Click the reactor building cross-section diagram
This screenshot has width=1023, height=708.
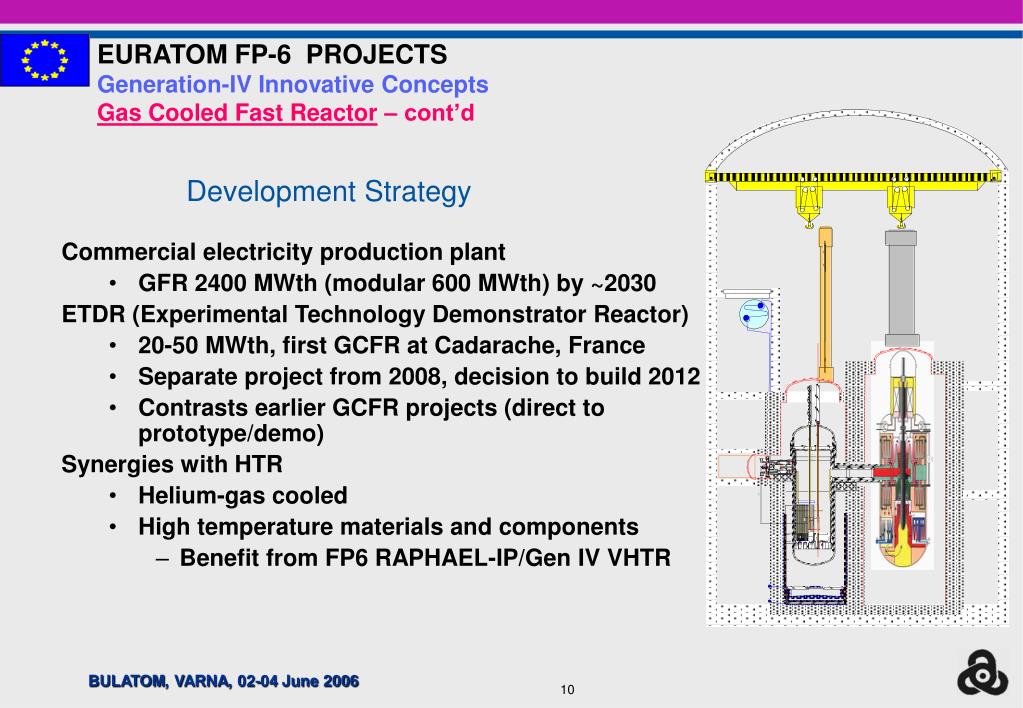(x=856, y=368)
